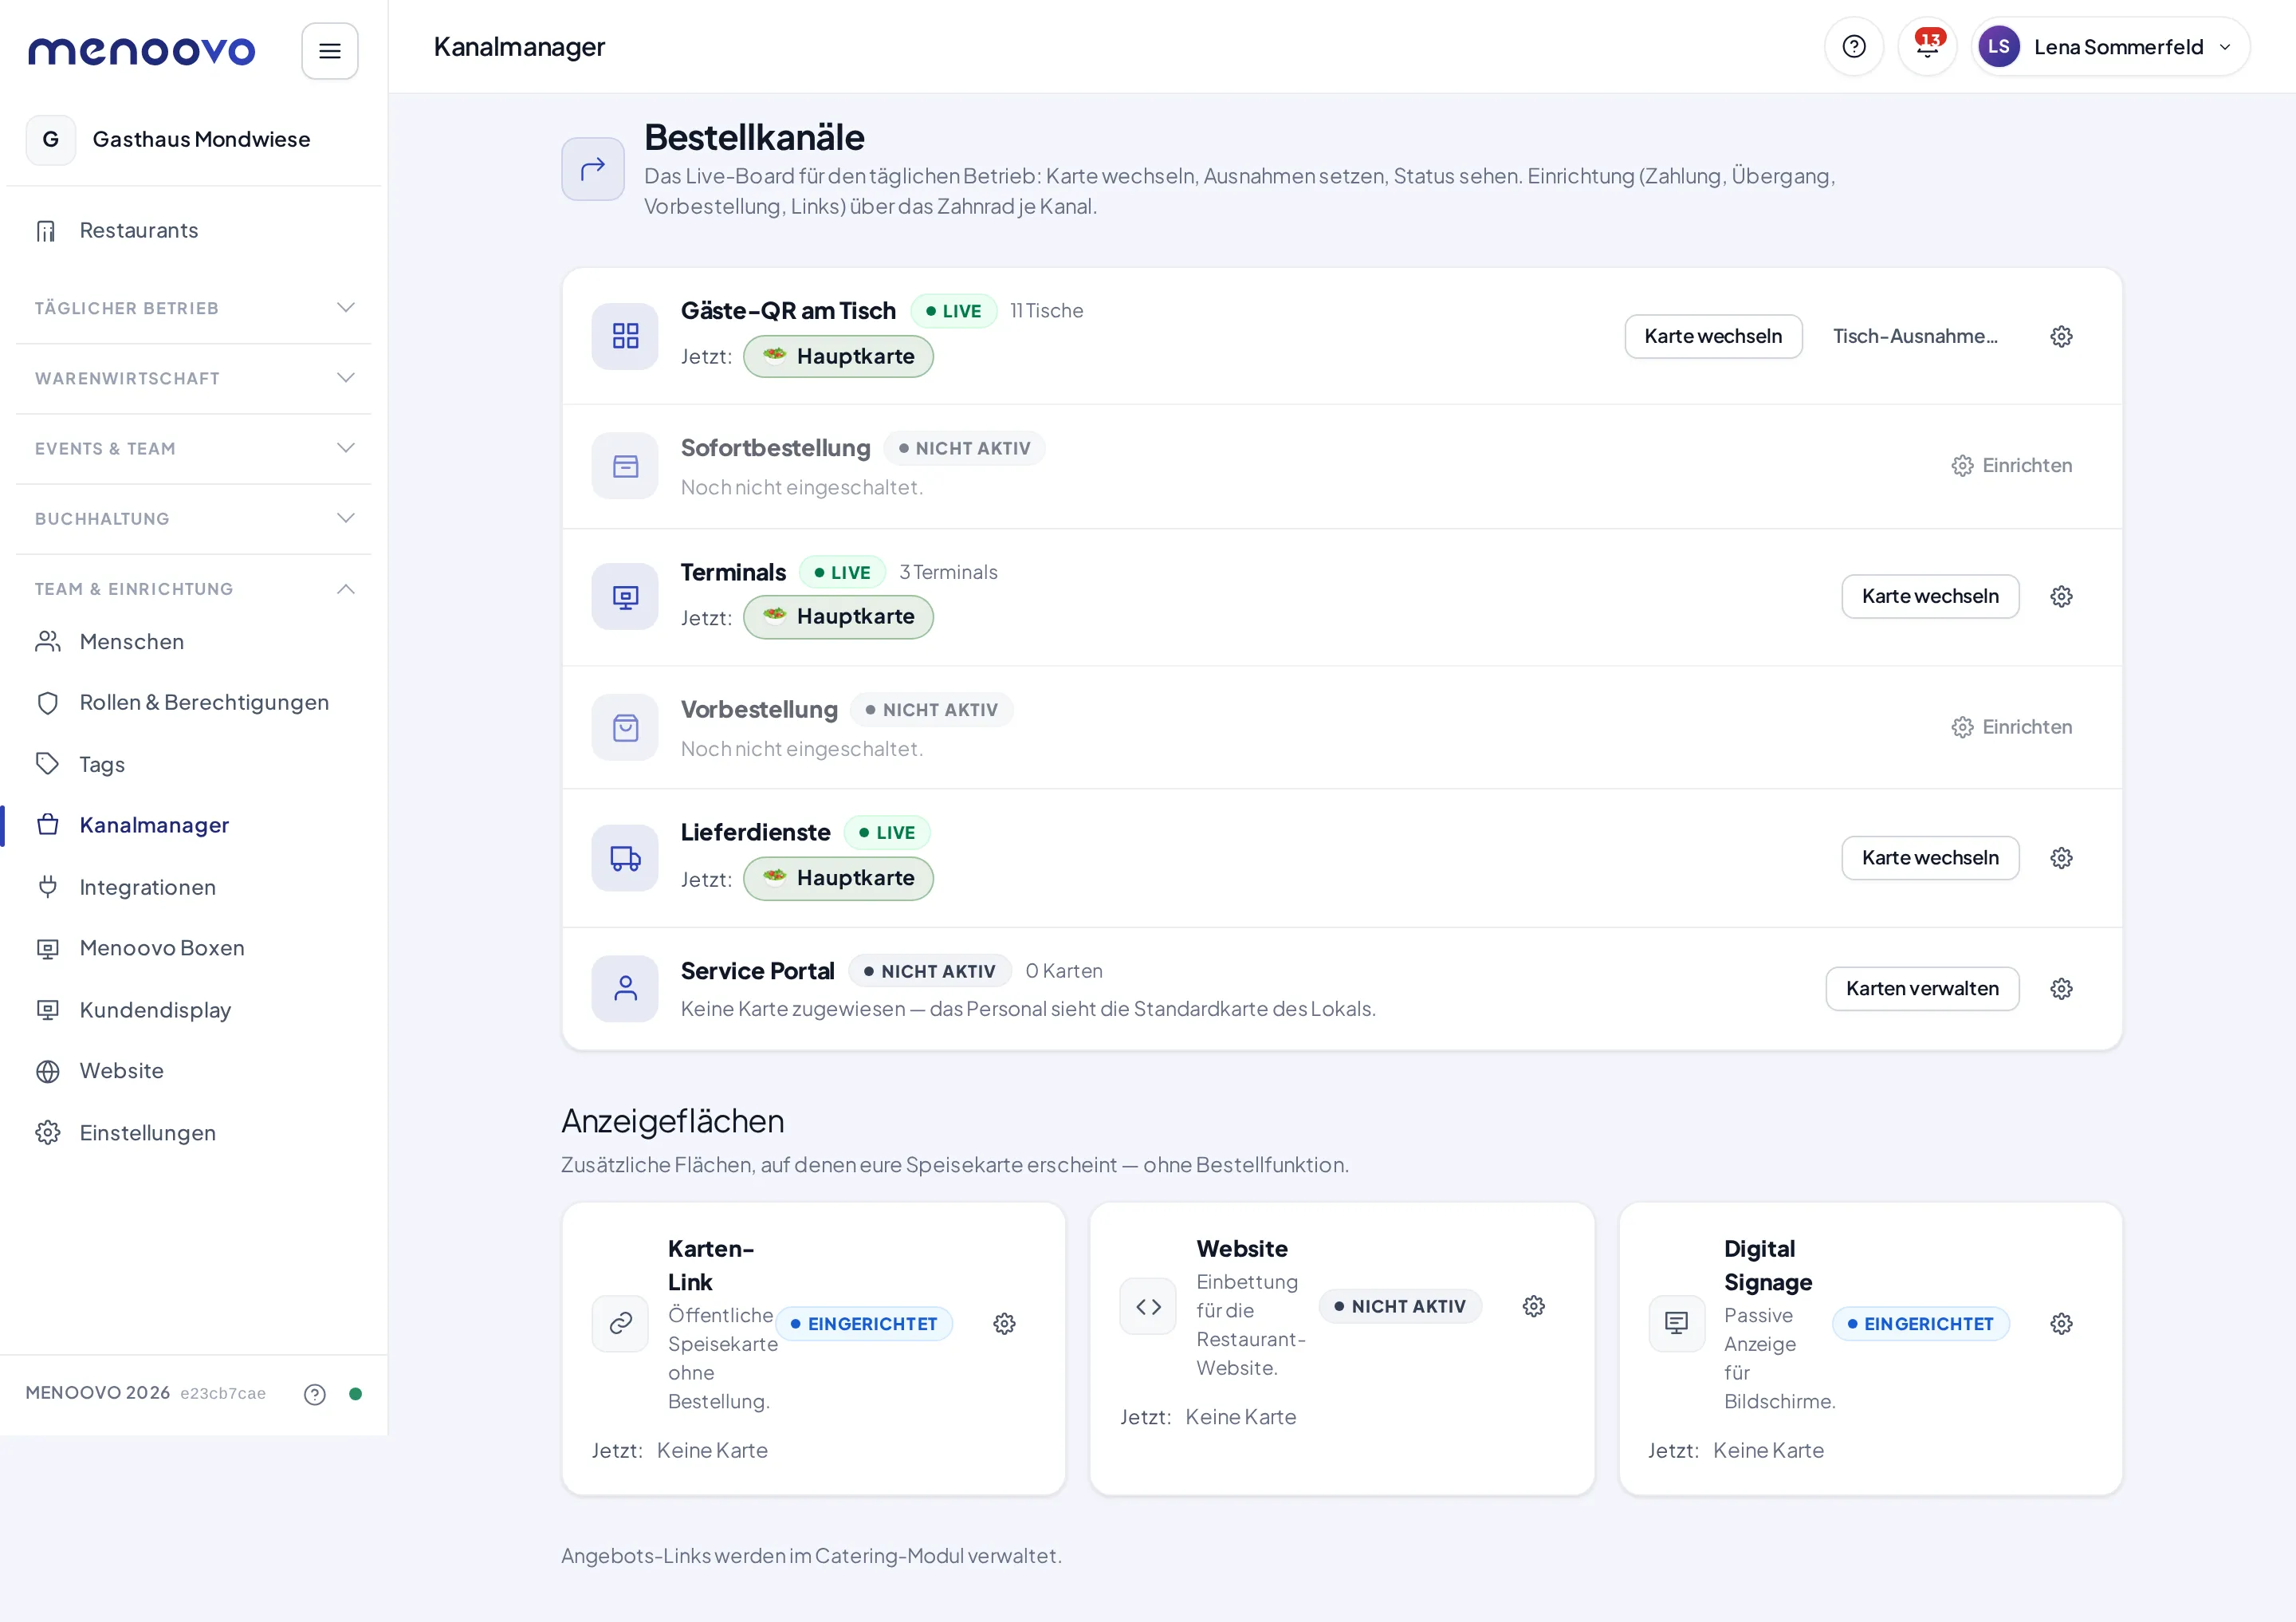Open Einstellungen in the sidebar
This screenshot has width=2296, height=1622.
click(194, 1133)
